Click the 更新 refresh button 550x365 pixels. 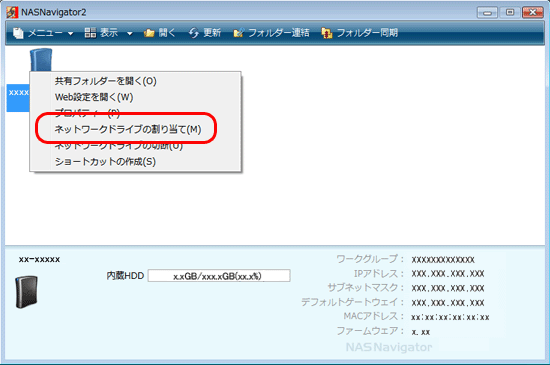tap(205, 33)
